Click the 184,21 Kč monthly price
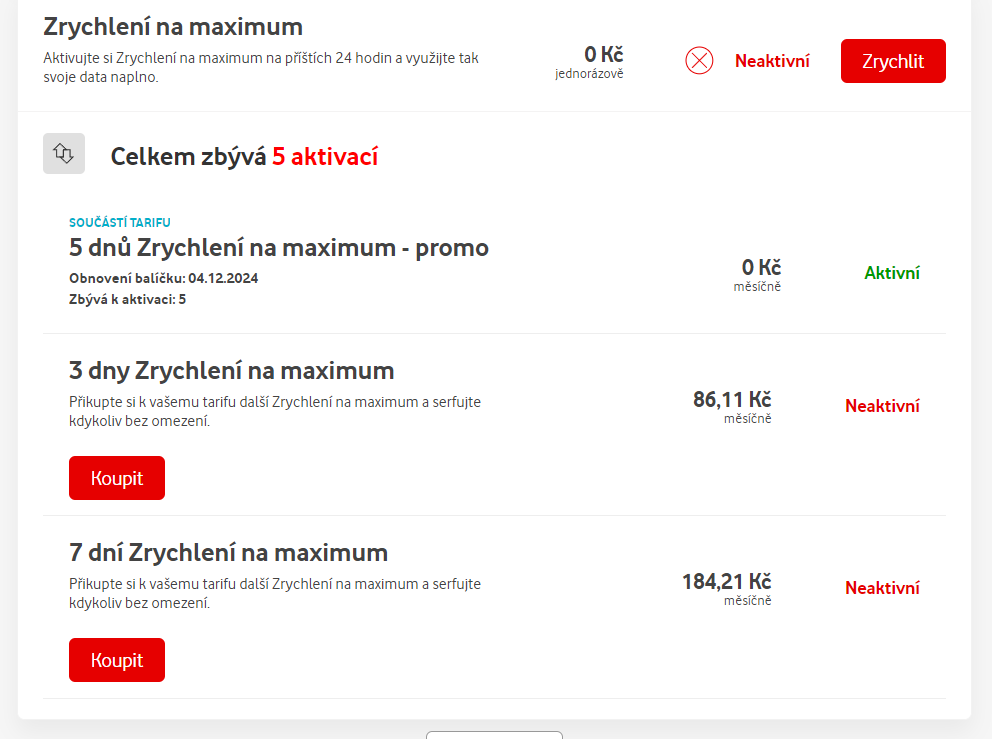The height and width of the screenshot is (739, 992). [727, 582]
